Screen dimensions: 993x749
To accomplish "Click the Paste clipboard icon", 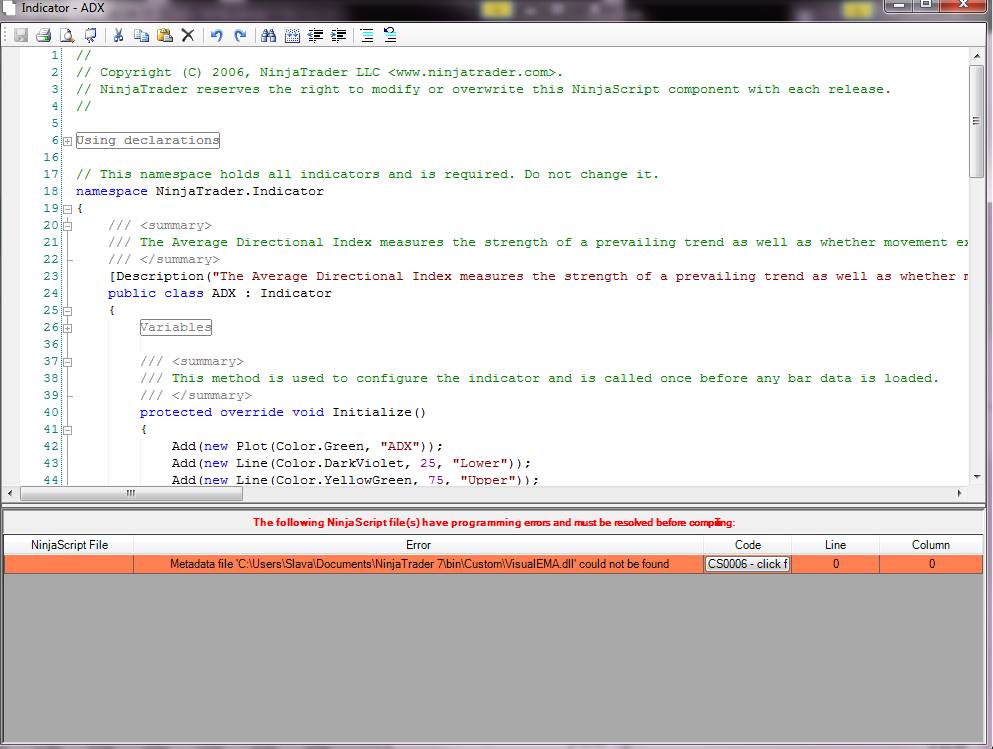I will tap(165, 35).
